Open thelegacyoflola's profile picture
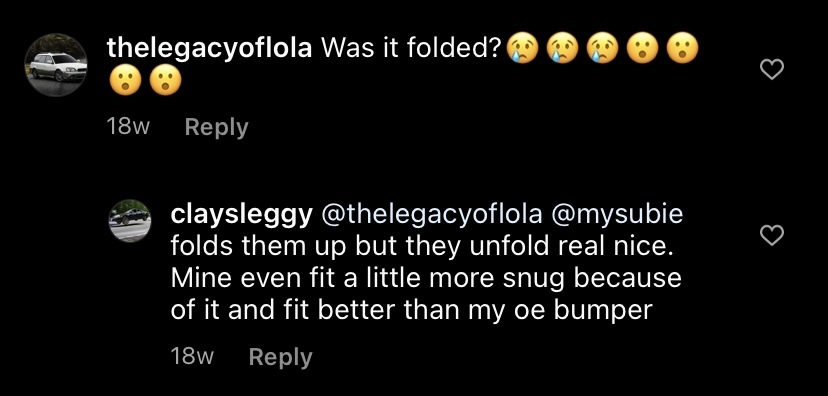828x396 pixels. coord(56,65)
